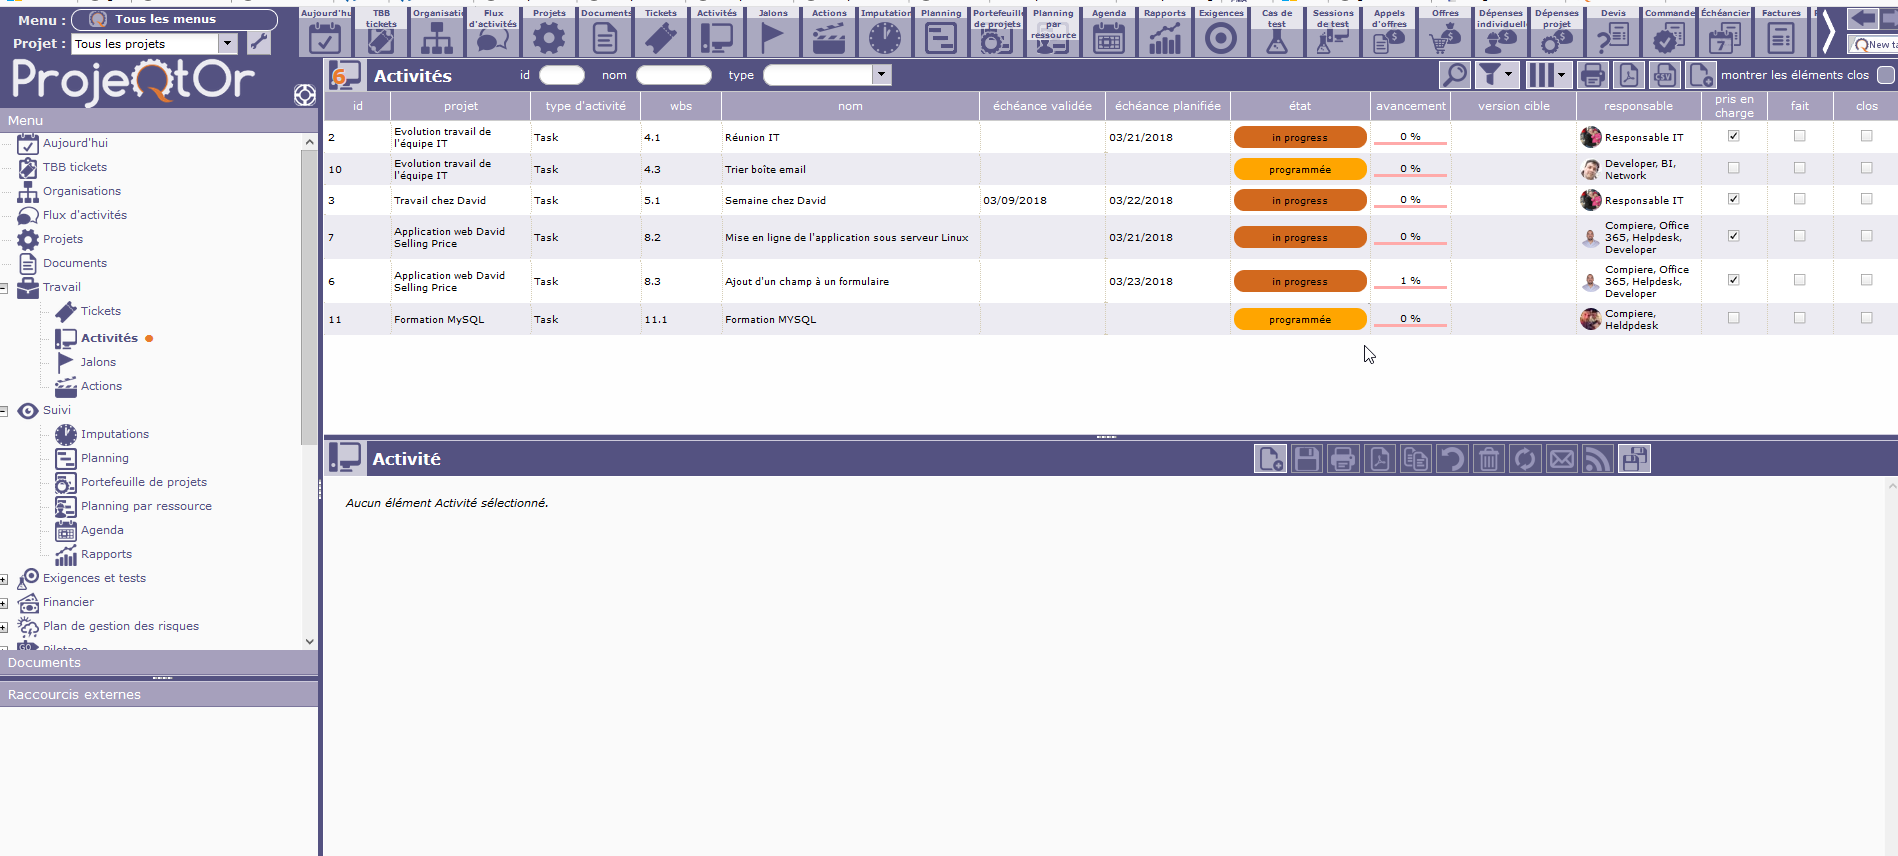Click the menu tree scrollbar down arrow

309,642
